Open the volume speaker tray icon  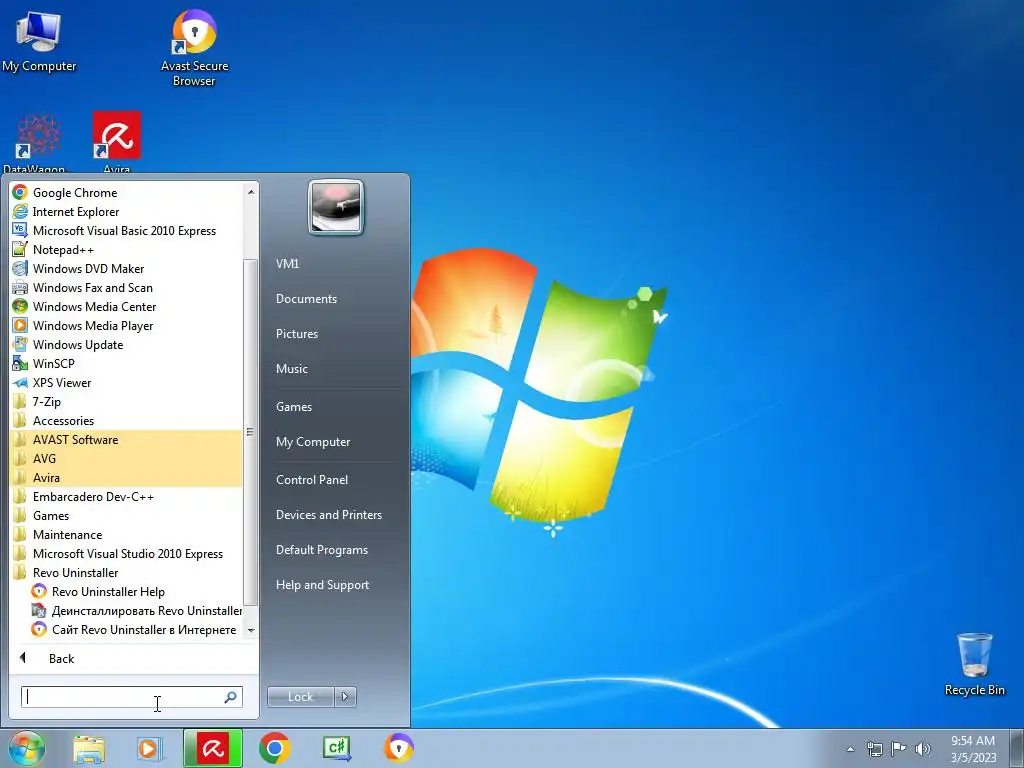(x=923, y=748)
